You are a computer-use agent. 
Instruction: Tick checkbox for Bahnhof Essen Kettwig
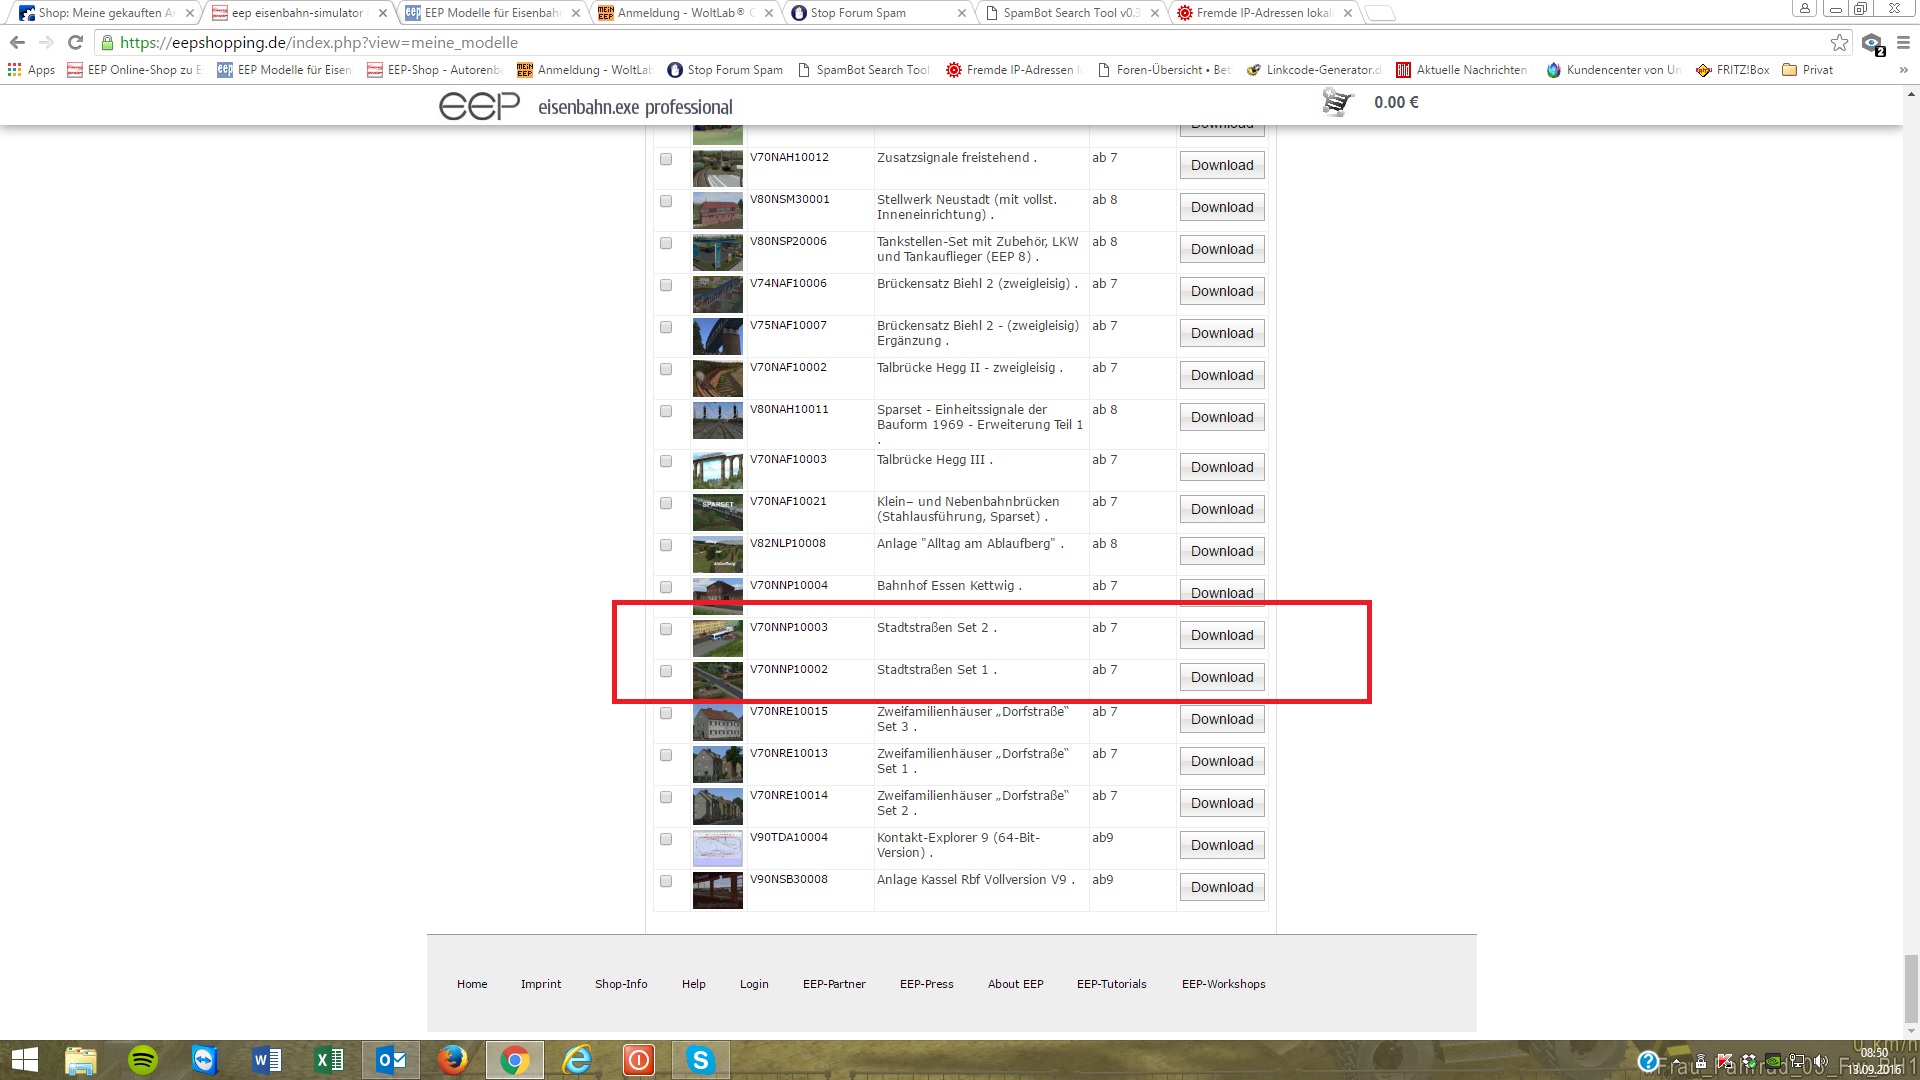point(666,587)
